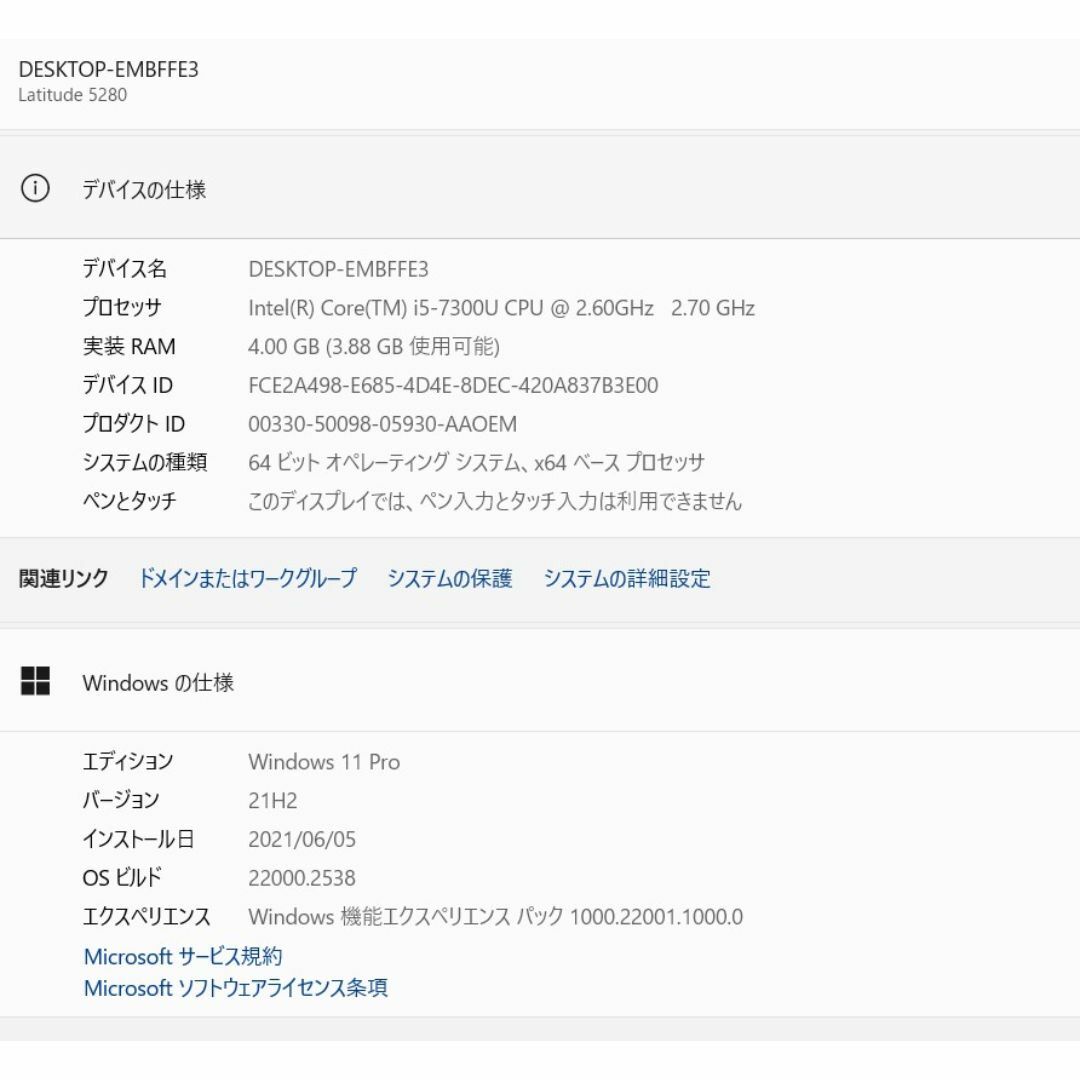Click the プロダクト ID value 00330-50098-05930-AAOEM
Screen dimensions: 1080x1080
tap(382, 424)
